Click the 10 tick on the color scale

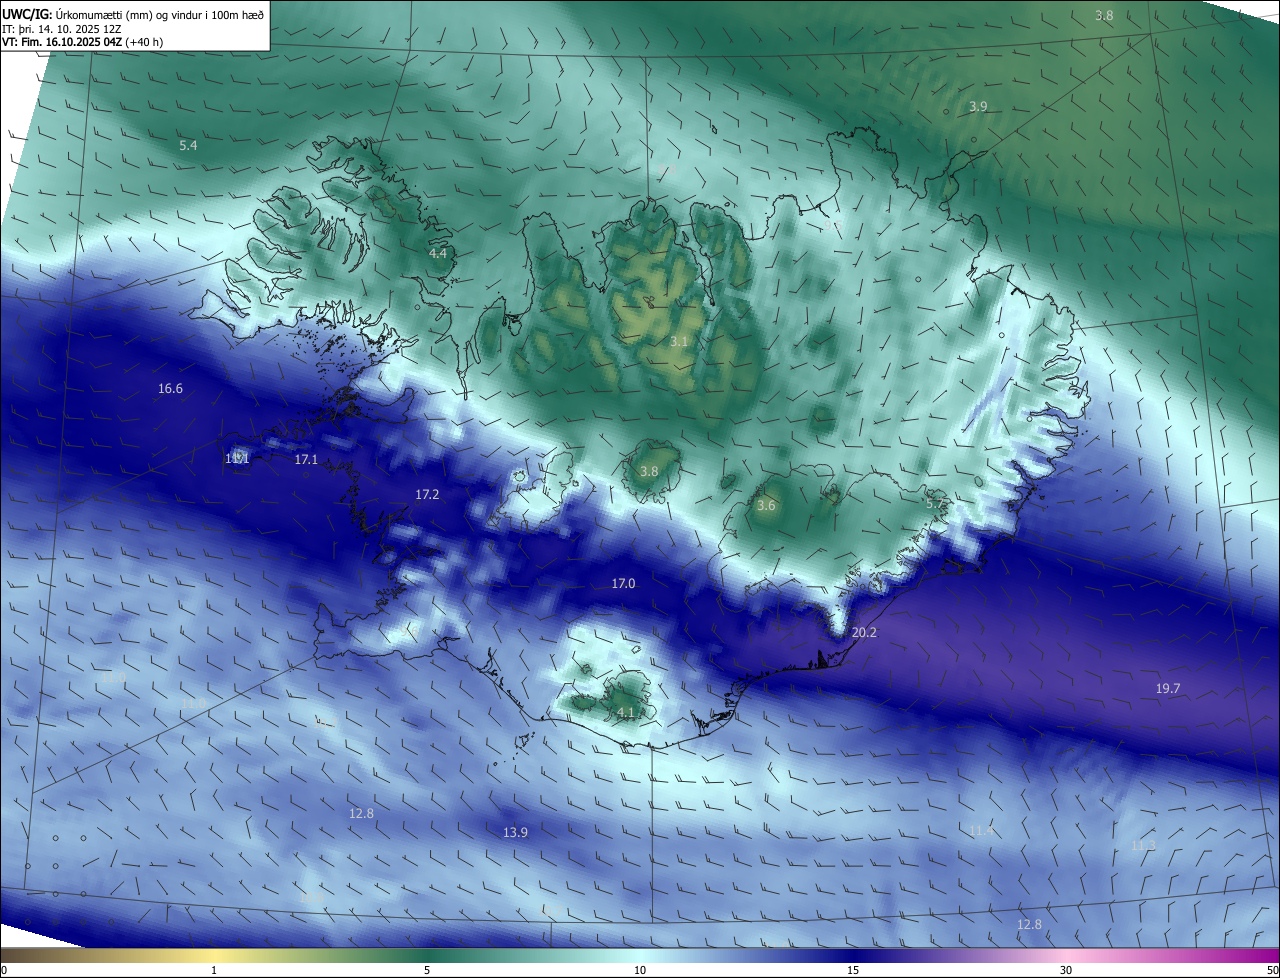[640, 970]
